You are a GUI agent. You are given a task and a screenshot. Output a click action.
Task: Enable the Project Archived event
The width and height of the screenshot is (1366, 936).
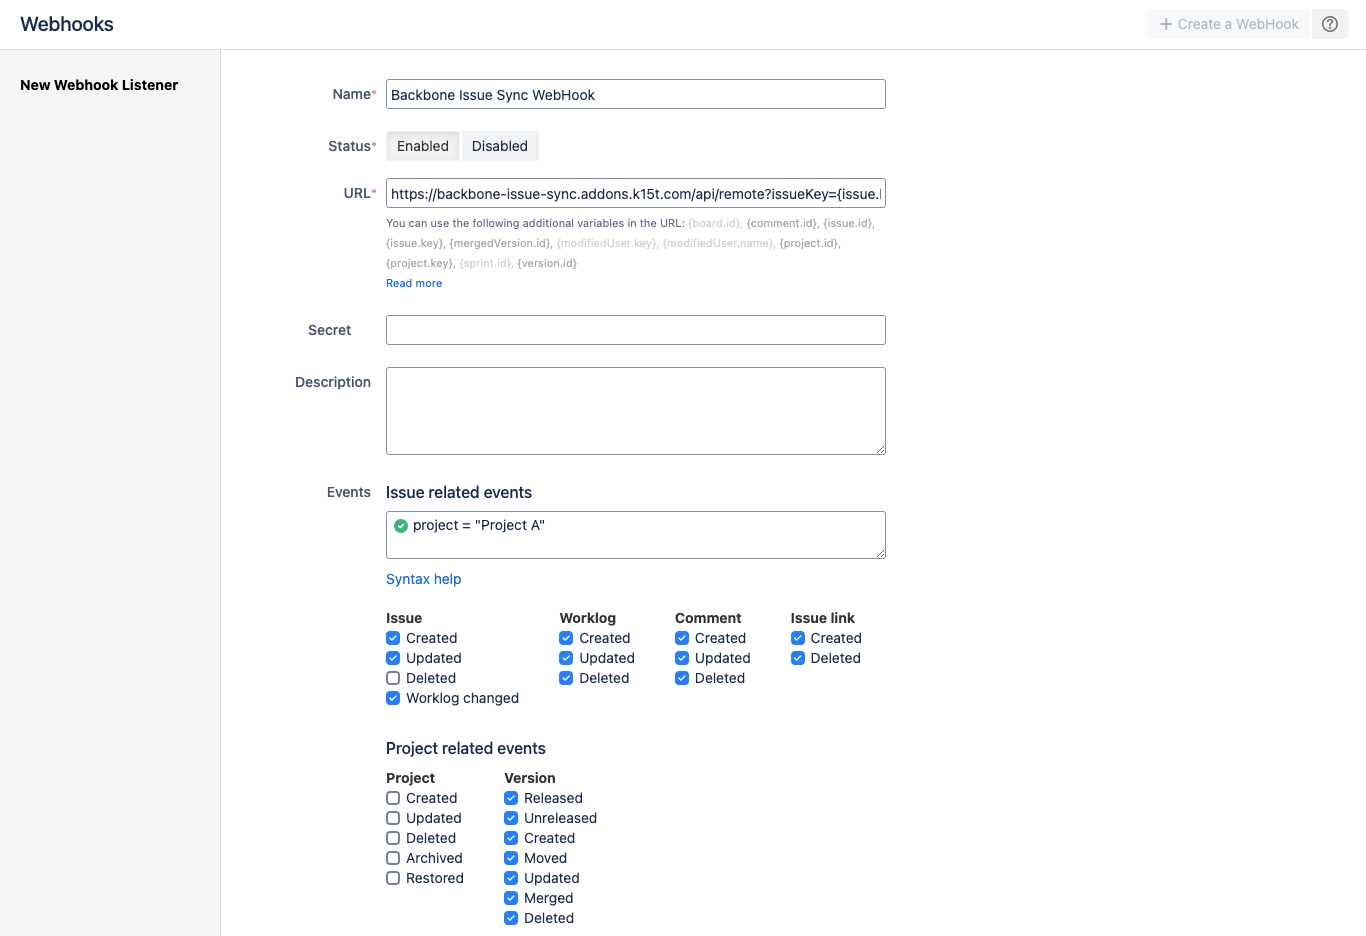click(x=393, y=858)
